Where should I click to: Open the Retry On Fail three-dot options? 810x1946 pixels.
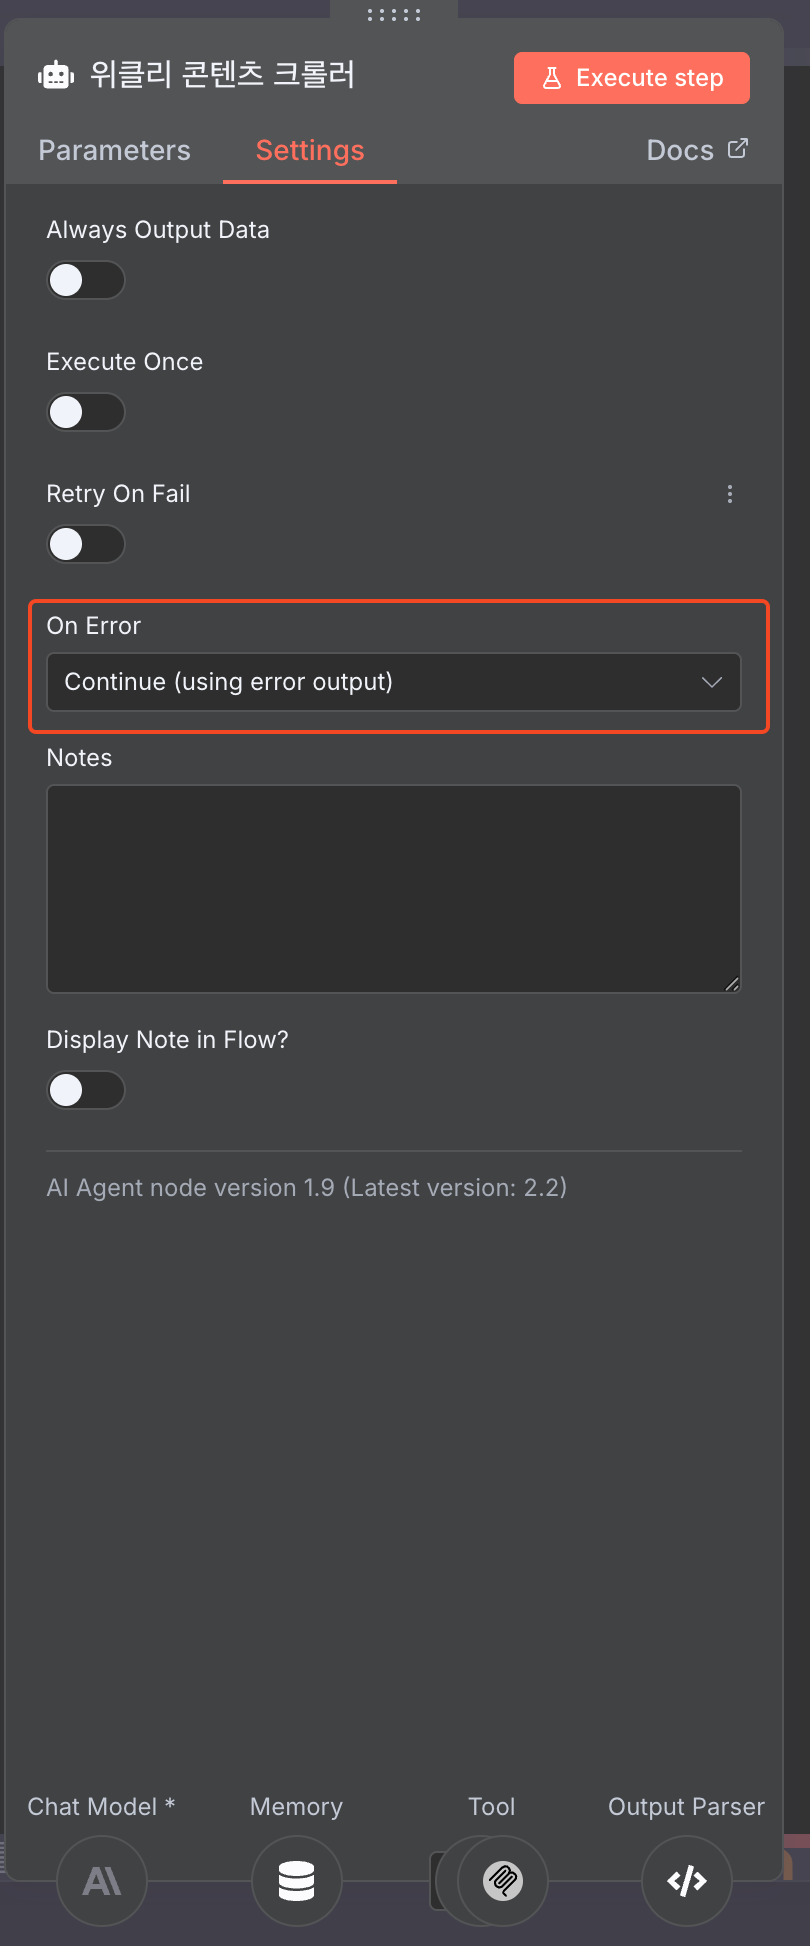[x=730, y=494]
